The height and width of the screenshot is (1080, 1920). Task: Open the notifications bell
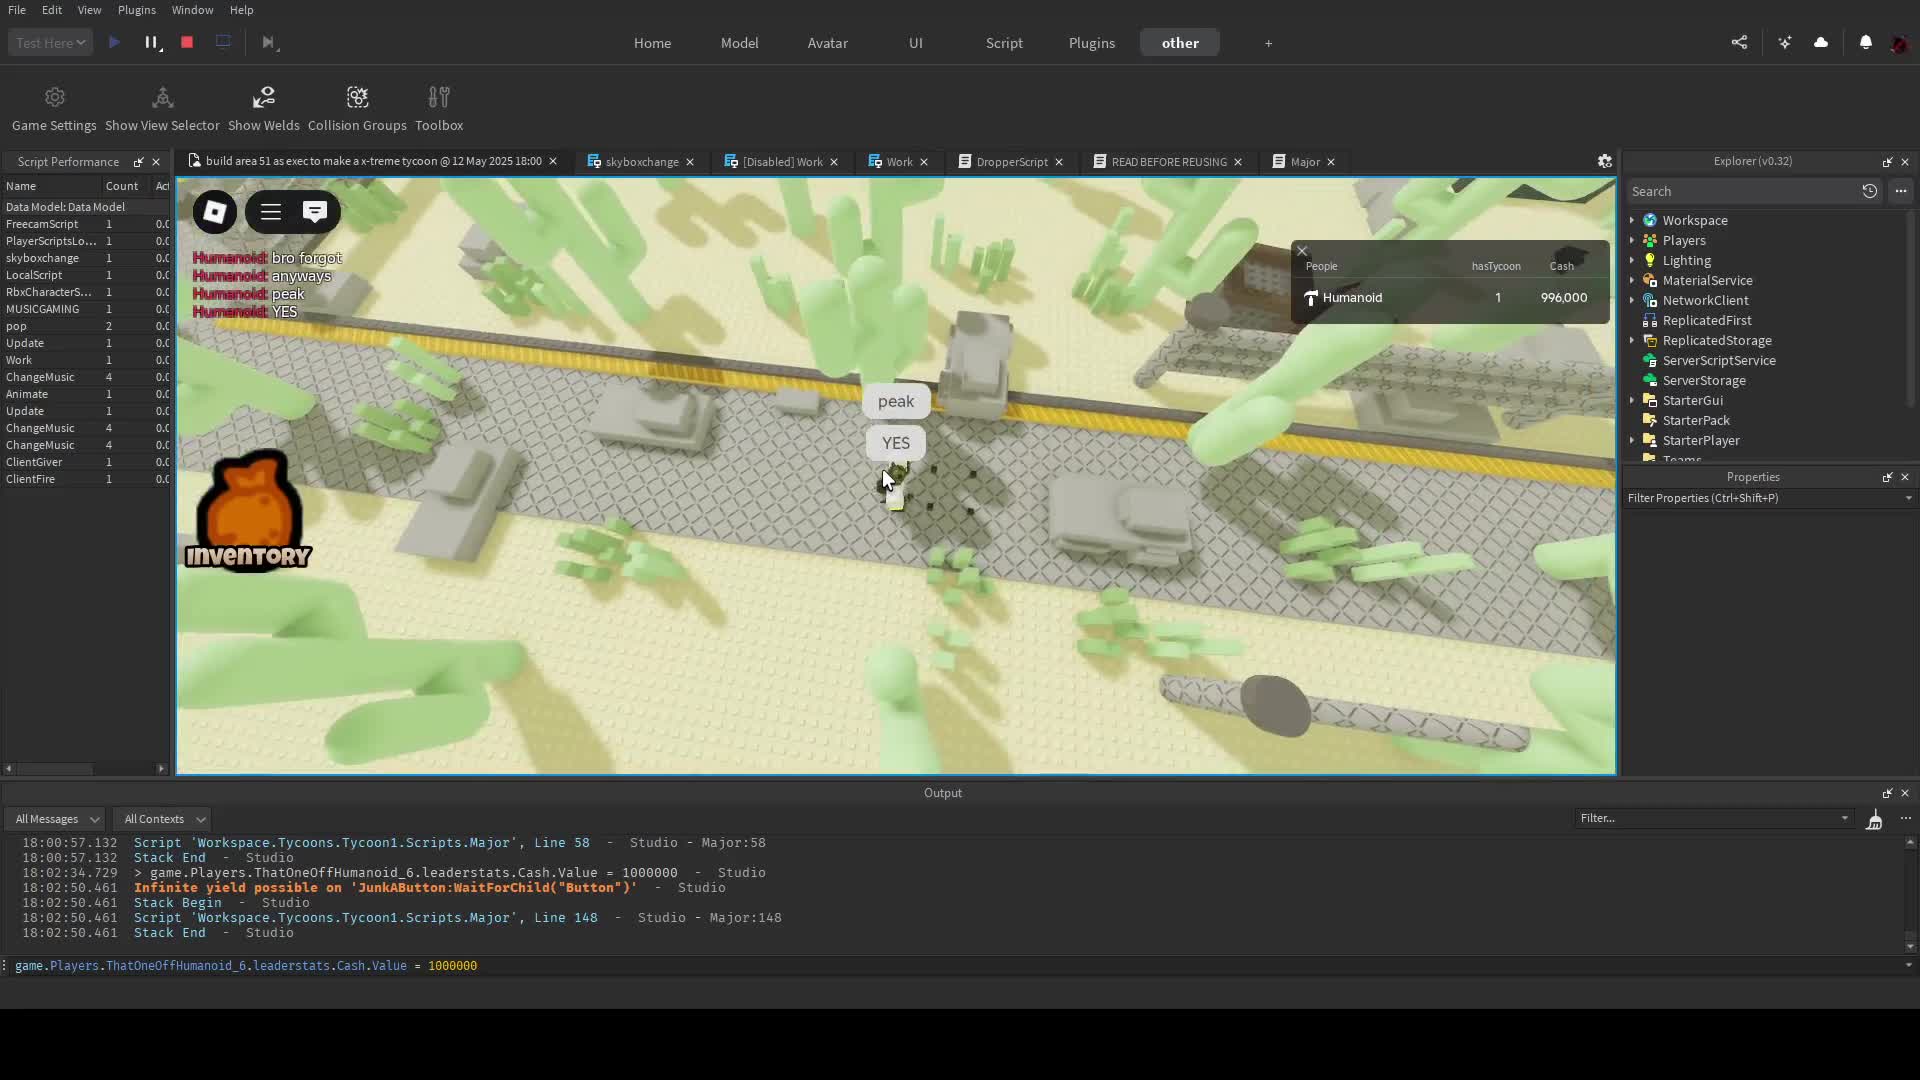coord(1865,42)
